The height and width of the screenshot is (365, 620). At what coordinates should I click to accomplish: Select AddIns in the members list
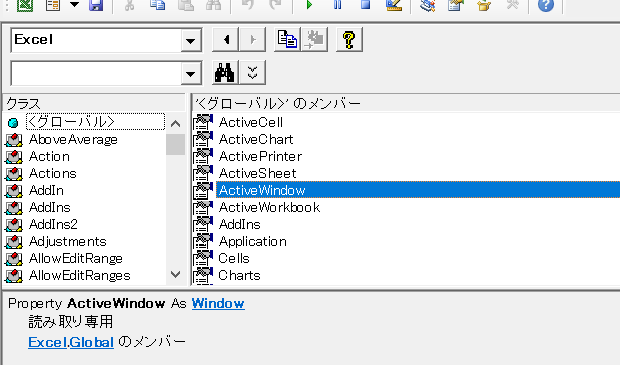click(x=239, y=225)
